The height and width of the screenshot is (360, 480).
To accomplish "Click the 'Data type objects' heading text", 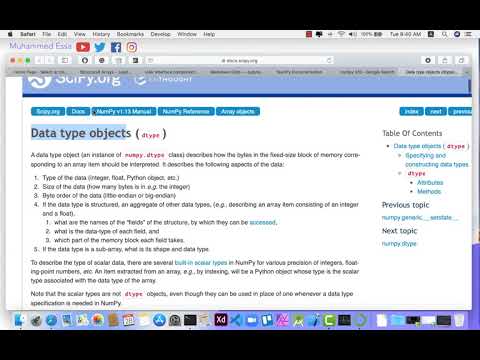I will coord(81,133).
